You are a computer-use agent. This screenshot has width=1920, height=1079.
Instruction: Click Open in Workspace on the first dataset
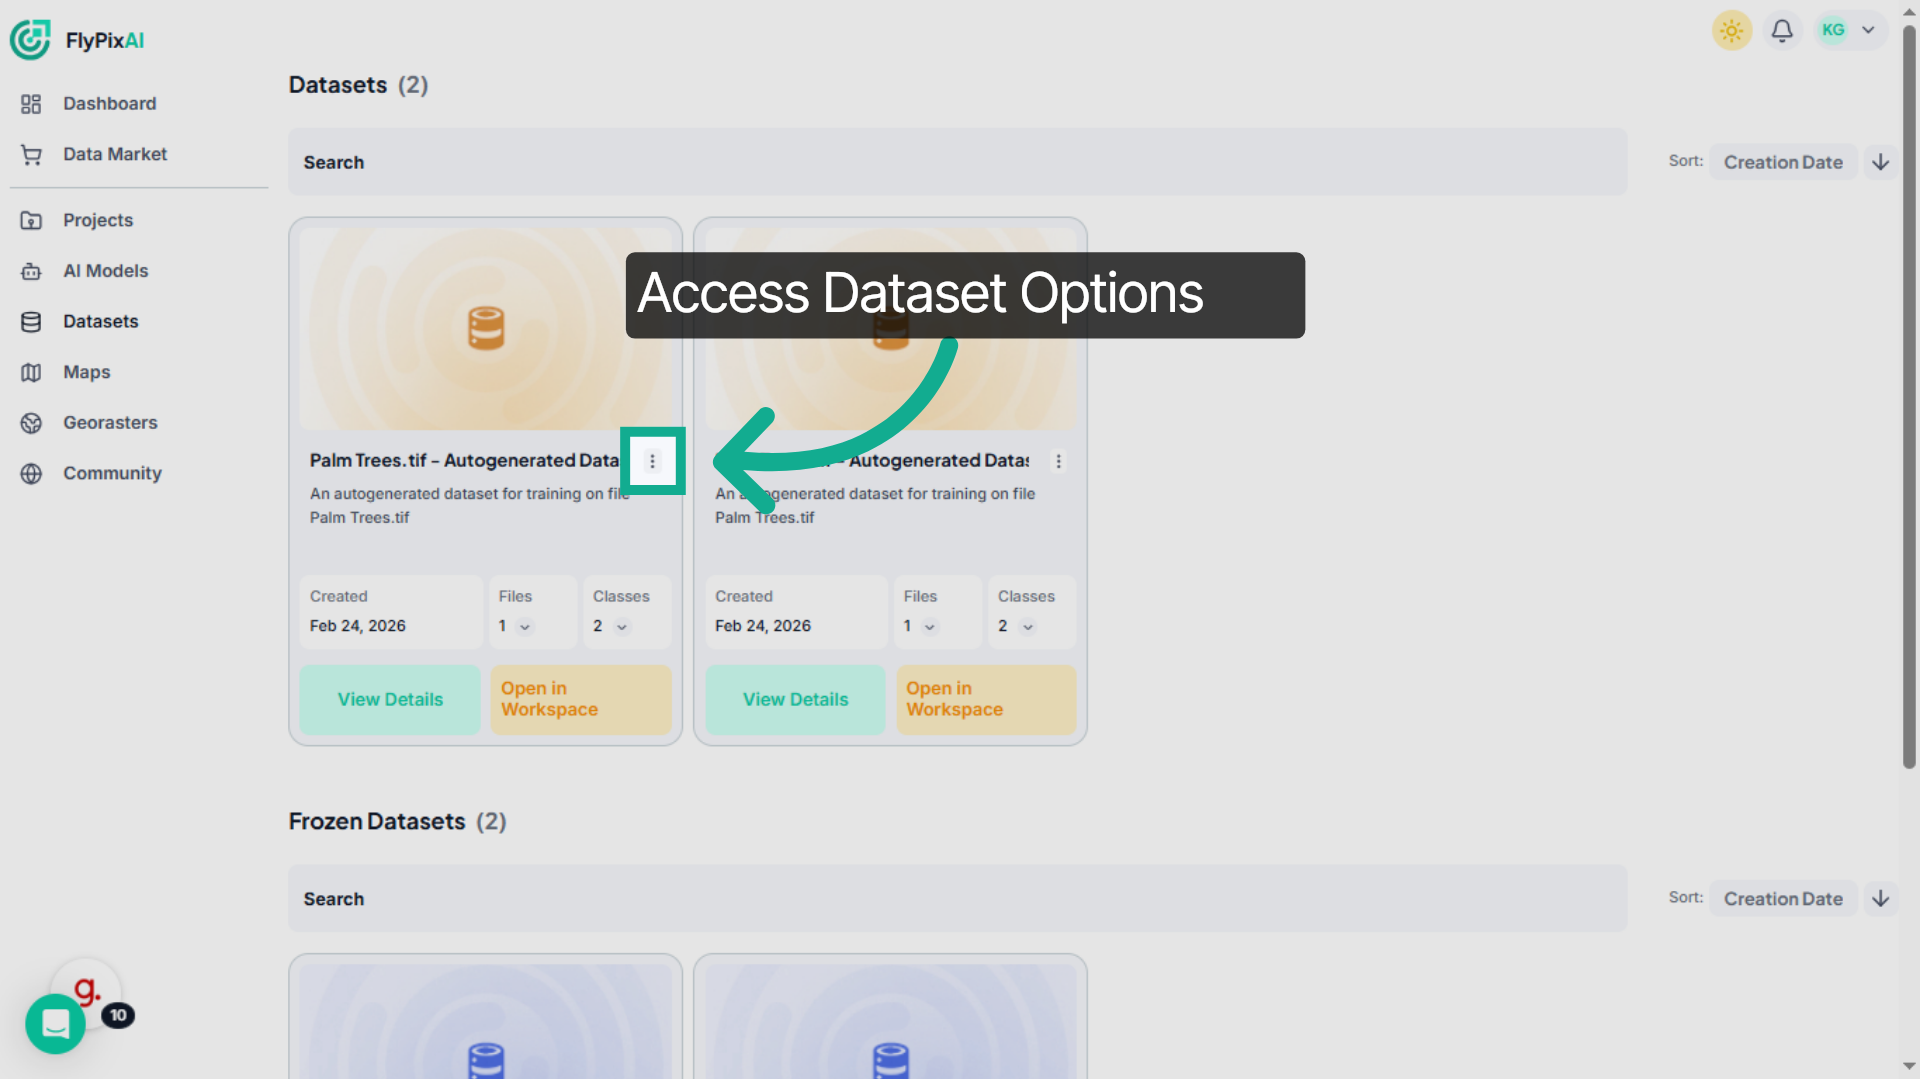point(581,700)
